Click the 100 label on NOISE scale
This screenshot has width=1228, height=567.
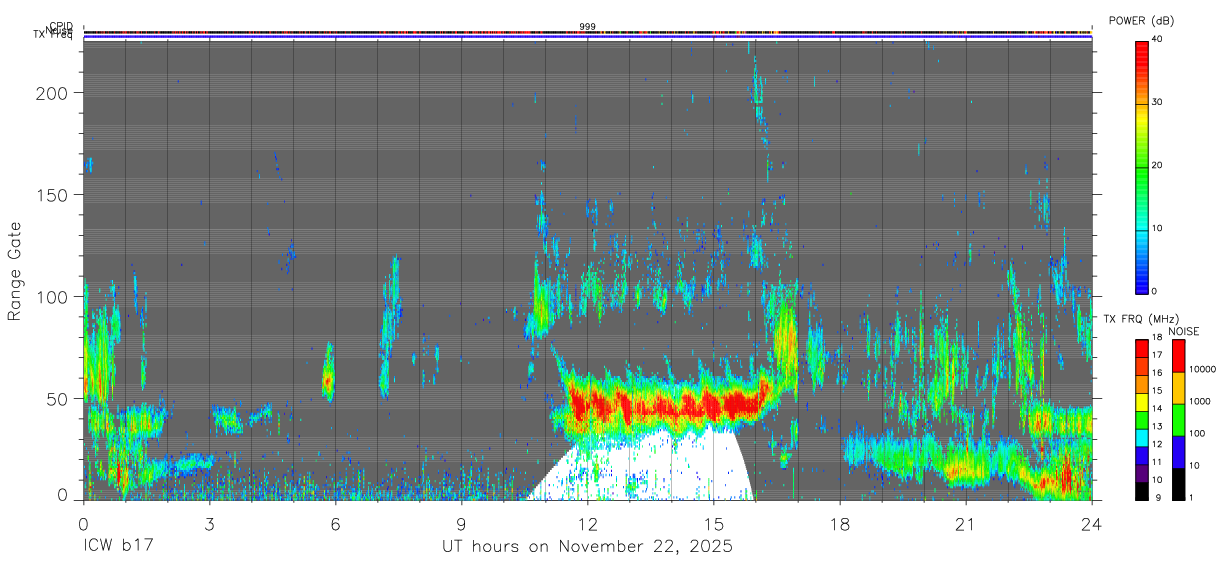[x=1195, y=434]
